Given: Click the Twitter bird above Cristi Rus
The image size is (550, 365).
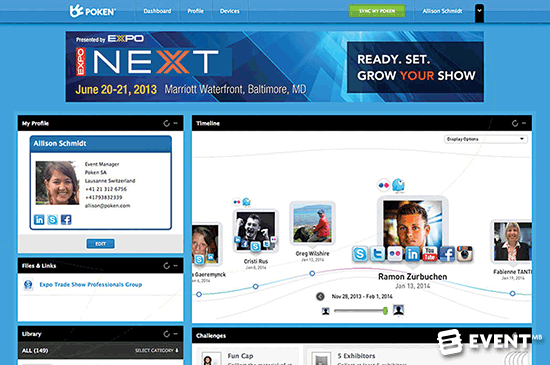Looking at the screenshot, I should tap(247, 202).
